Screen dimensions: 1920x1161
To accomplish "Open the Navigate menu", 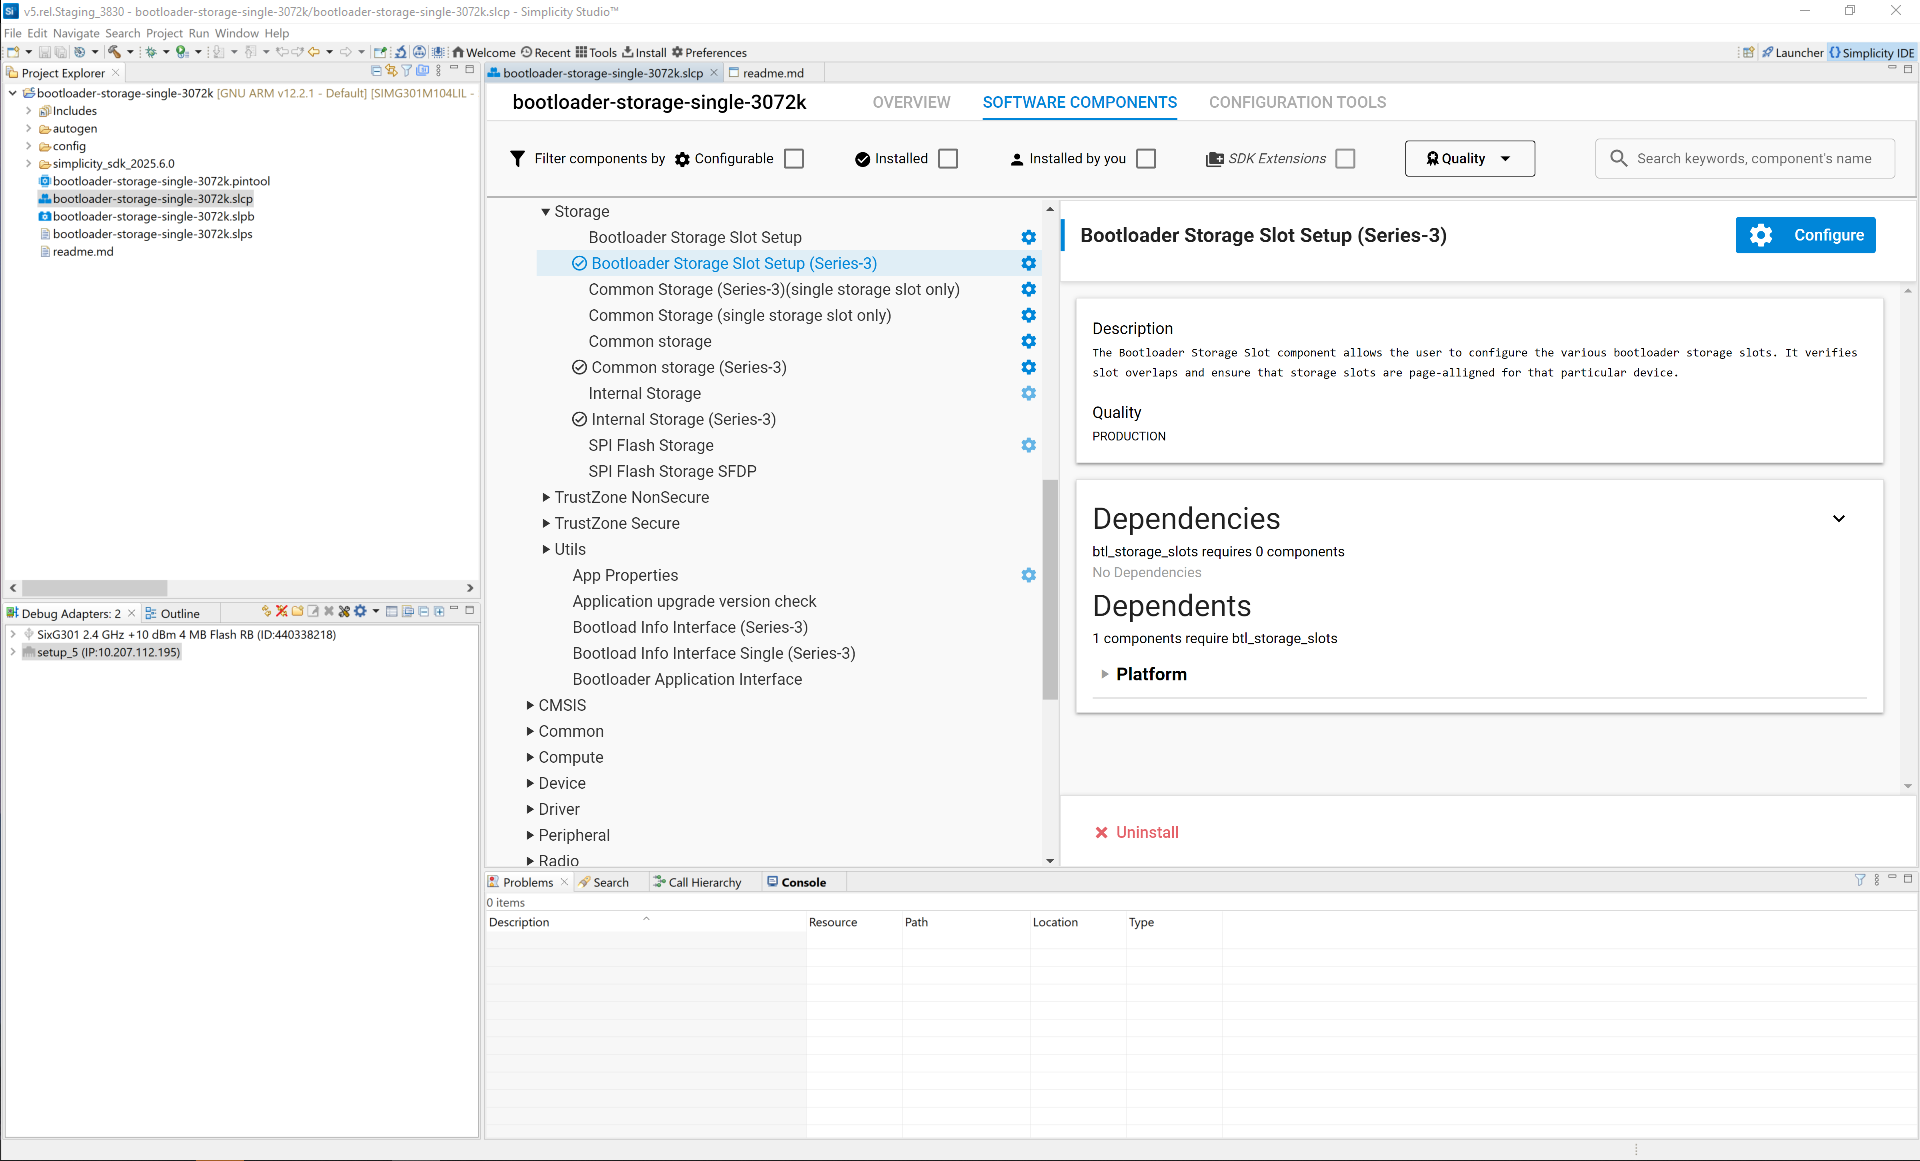I will point(75,33).
